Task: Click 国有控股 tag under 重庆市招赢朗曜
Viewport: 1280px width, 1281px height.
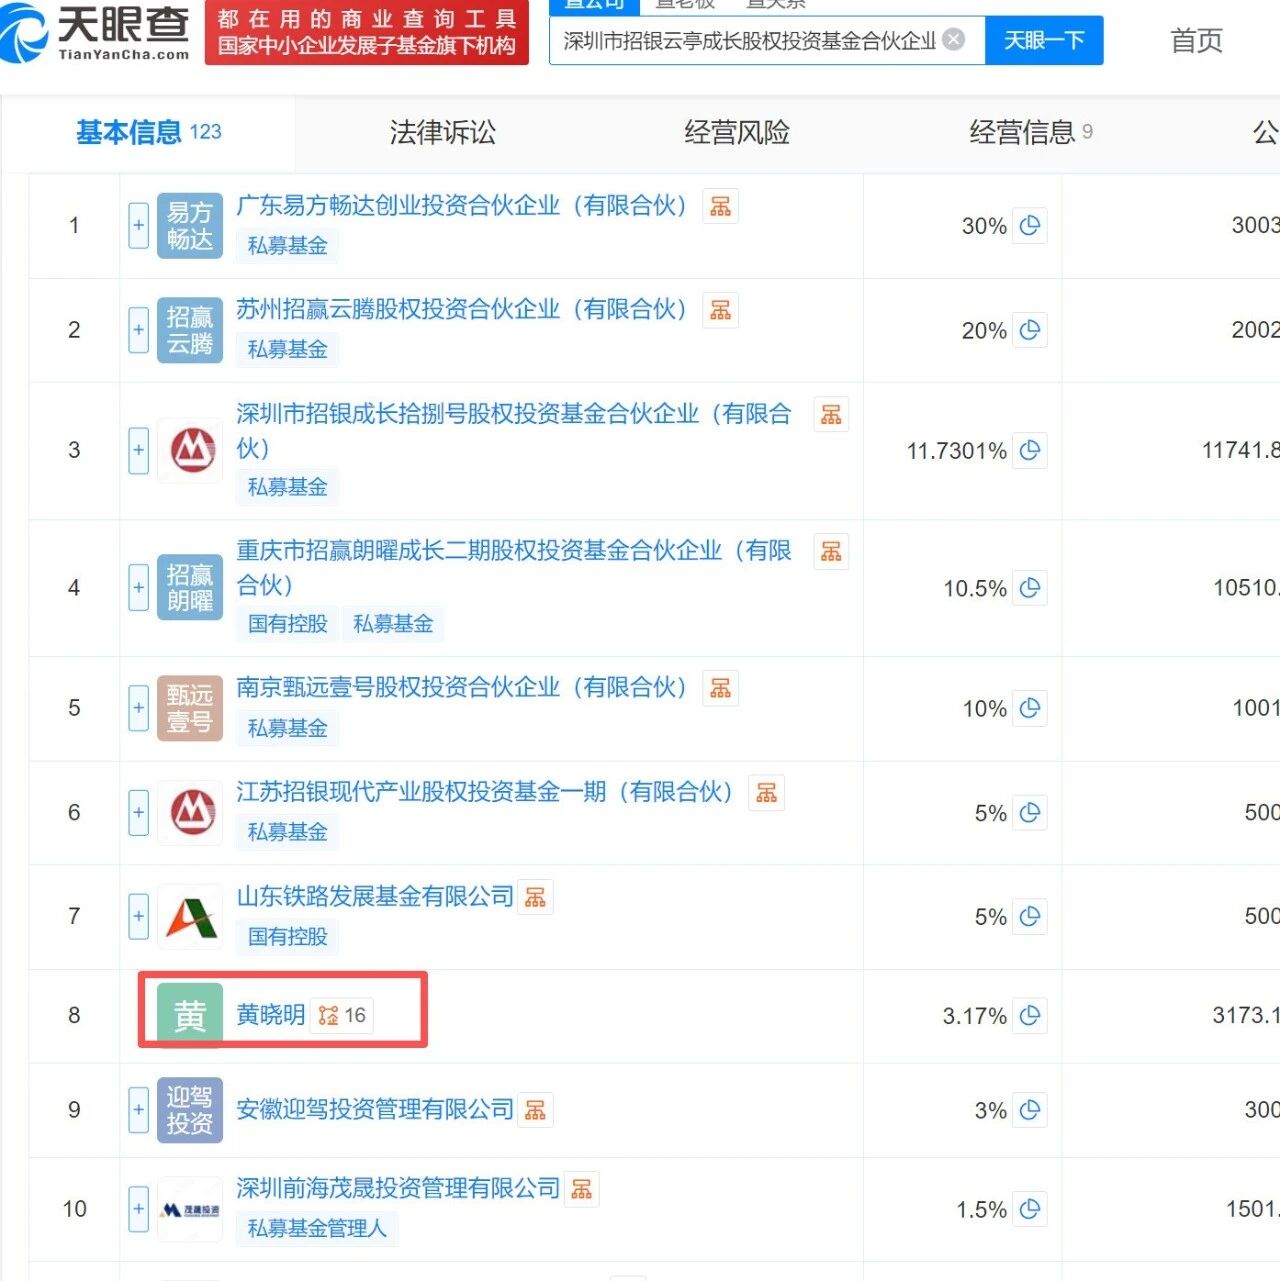Action: pyautogui.click(x=288, y=625)
